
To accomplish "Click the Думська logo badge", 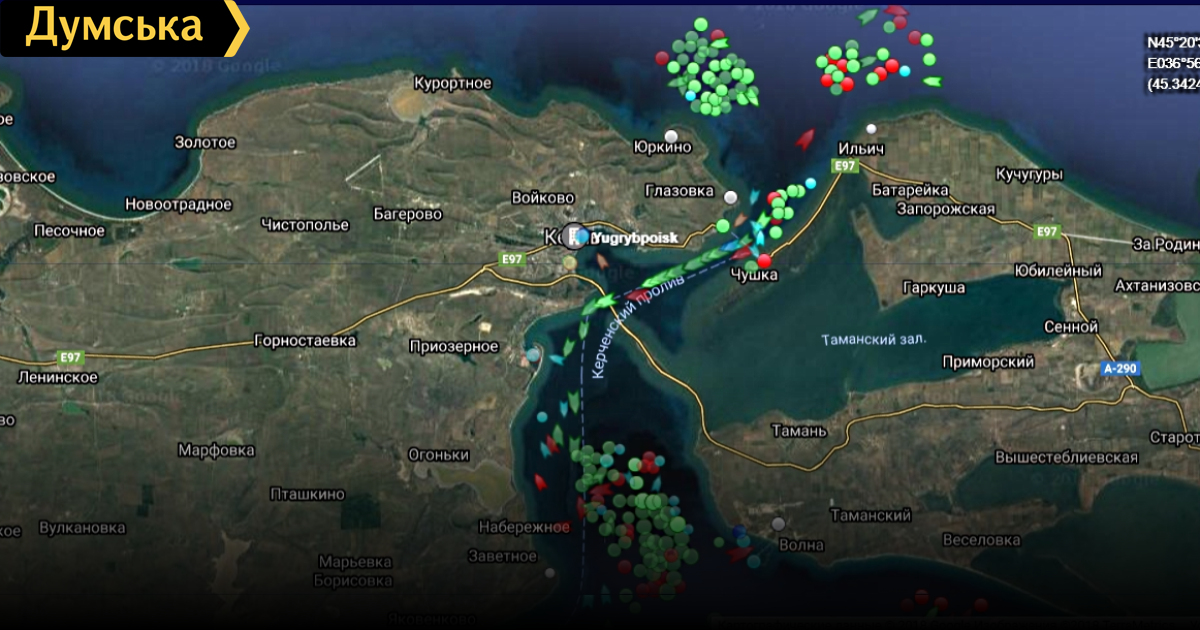I will point(120,28).
